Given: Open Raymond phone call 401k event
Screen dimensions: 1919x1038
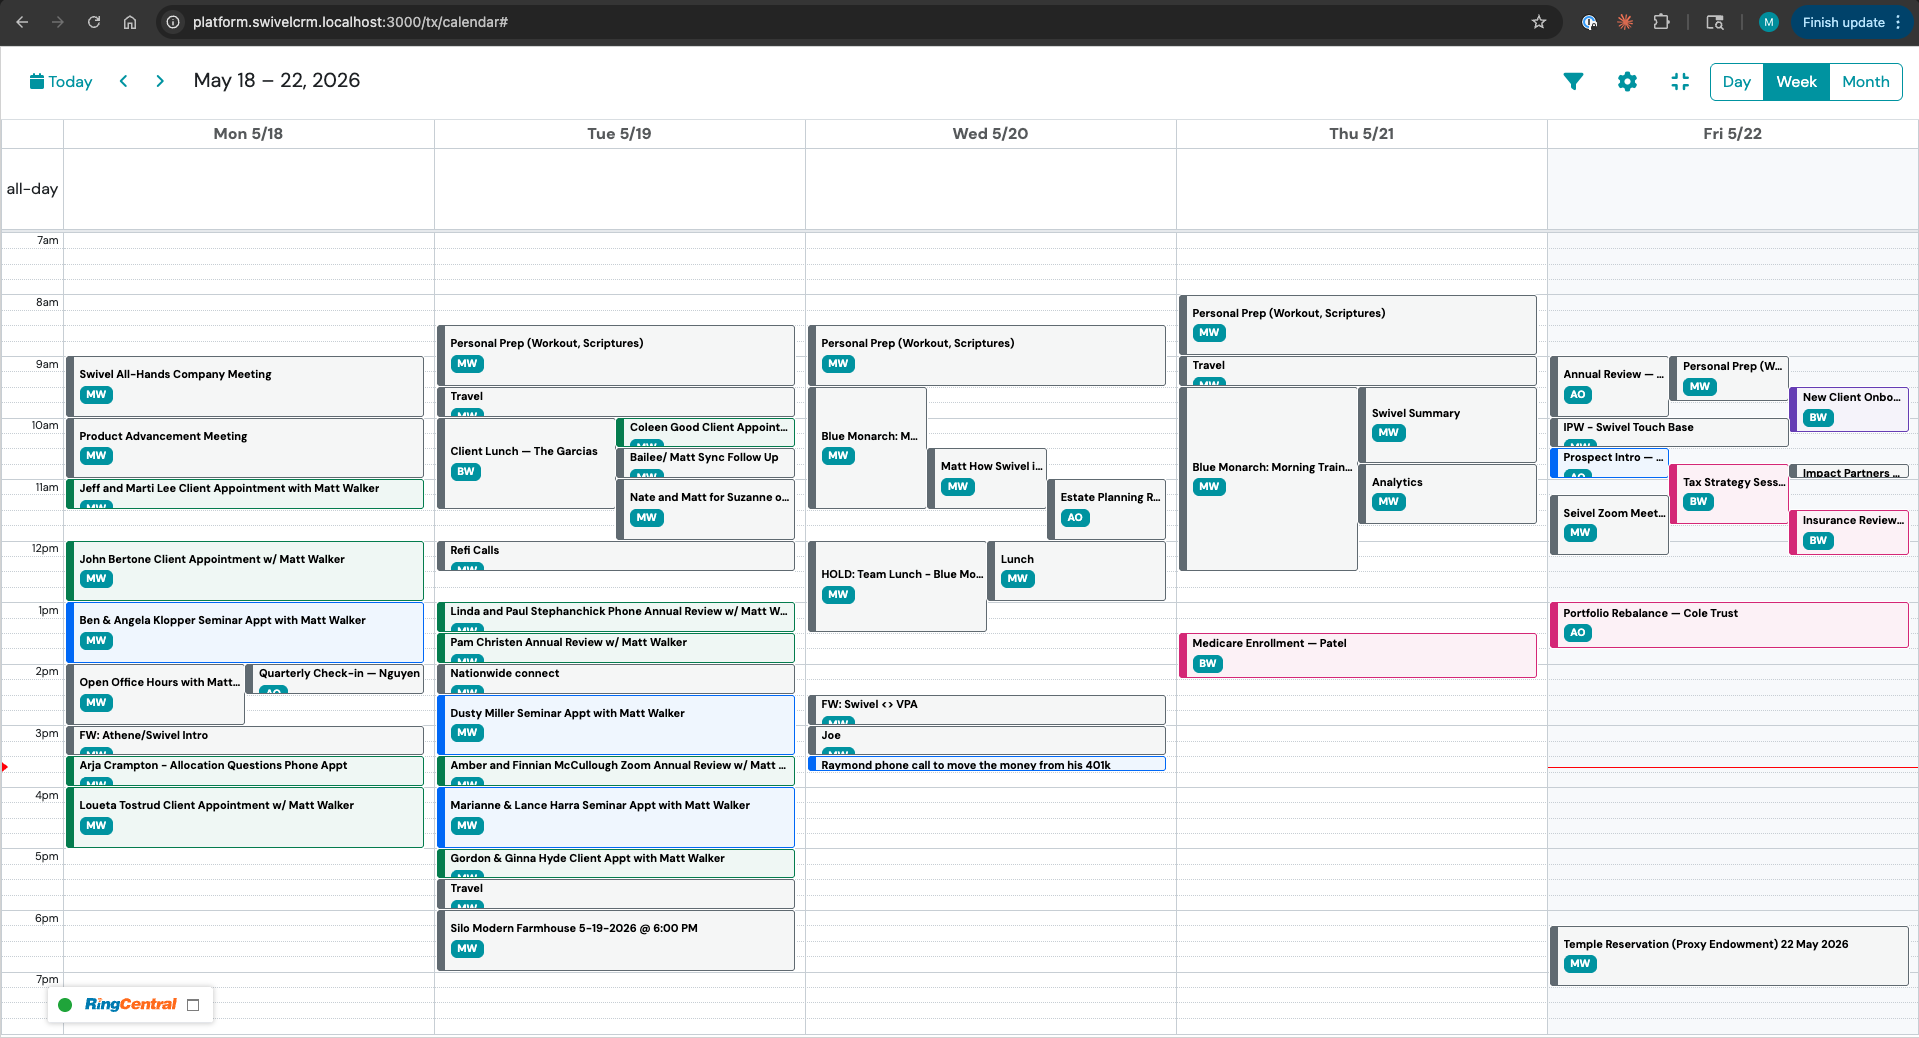Looking at the screenshot, I should coord(987,765).
